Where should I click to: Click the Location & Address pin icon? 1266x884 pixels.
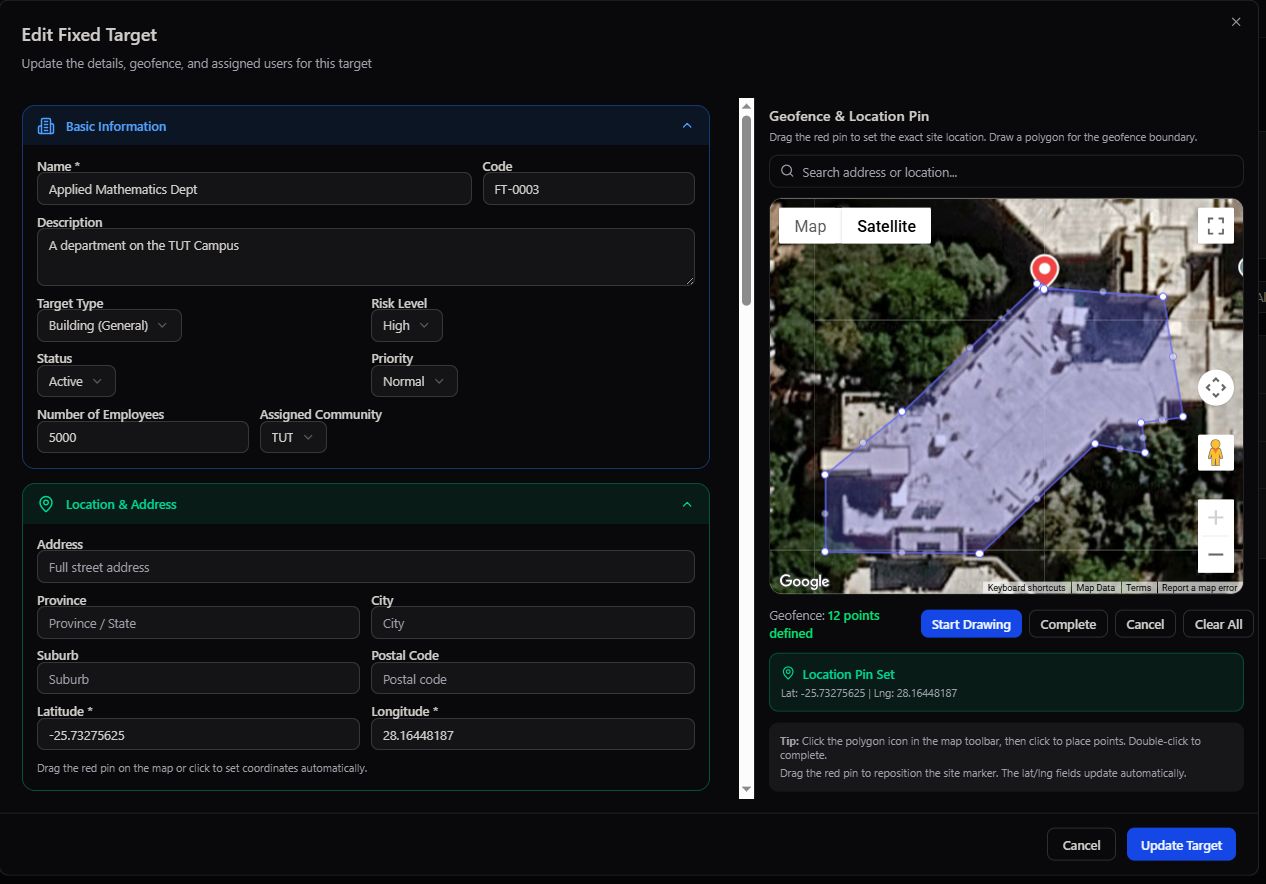(x=45, y=504)
